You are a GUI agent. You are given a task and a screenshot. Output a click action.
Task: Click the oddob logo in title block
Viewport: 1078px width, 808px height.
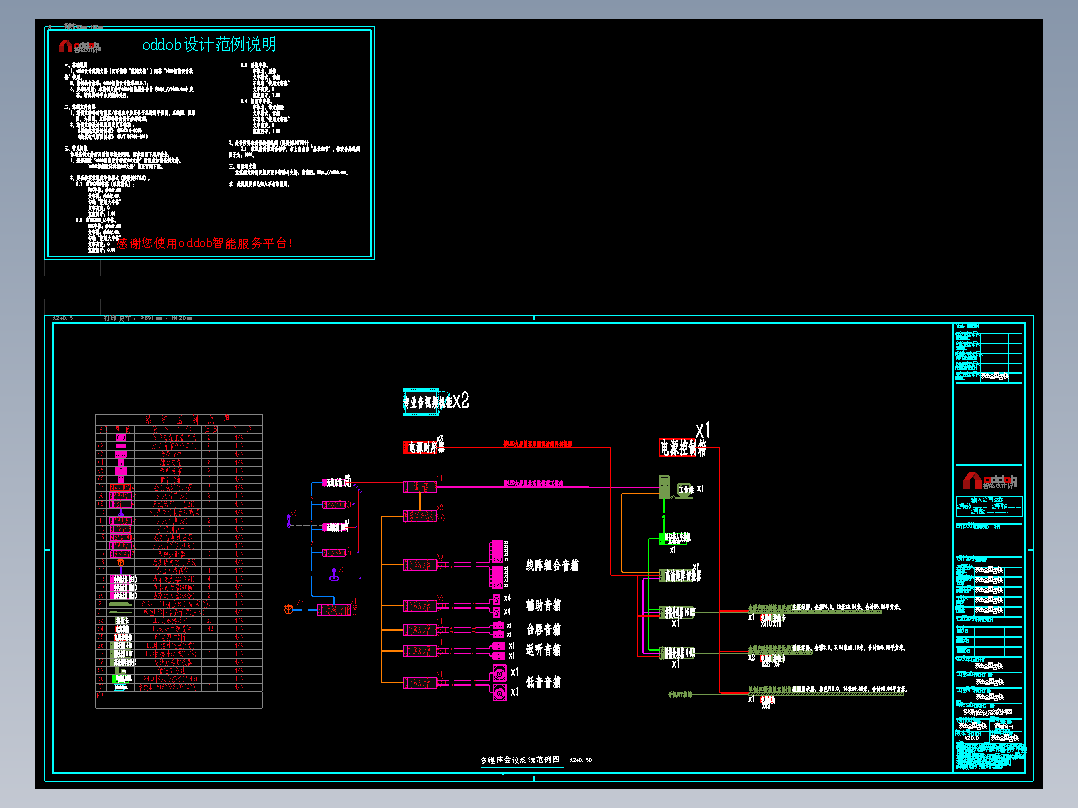point(989,480)
